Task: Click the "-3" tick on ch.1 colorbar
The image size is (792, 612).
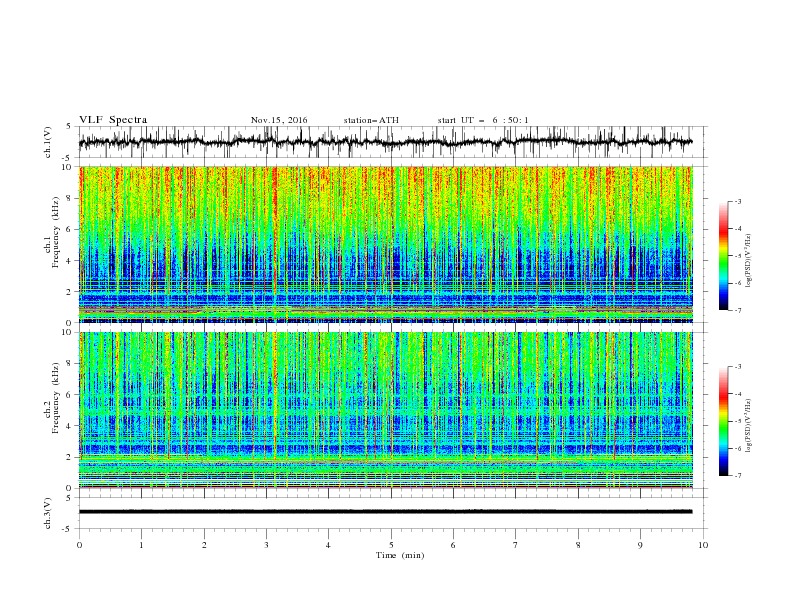Action: 737,201
